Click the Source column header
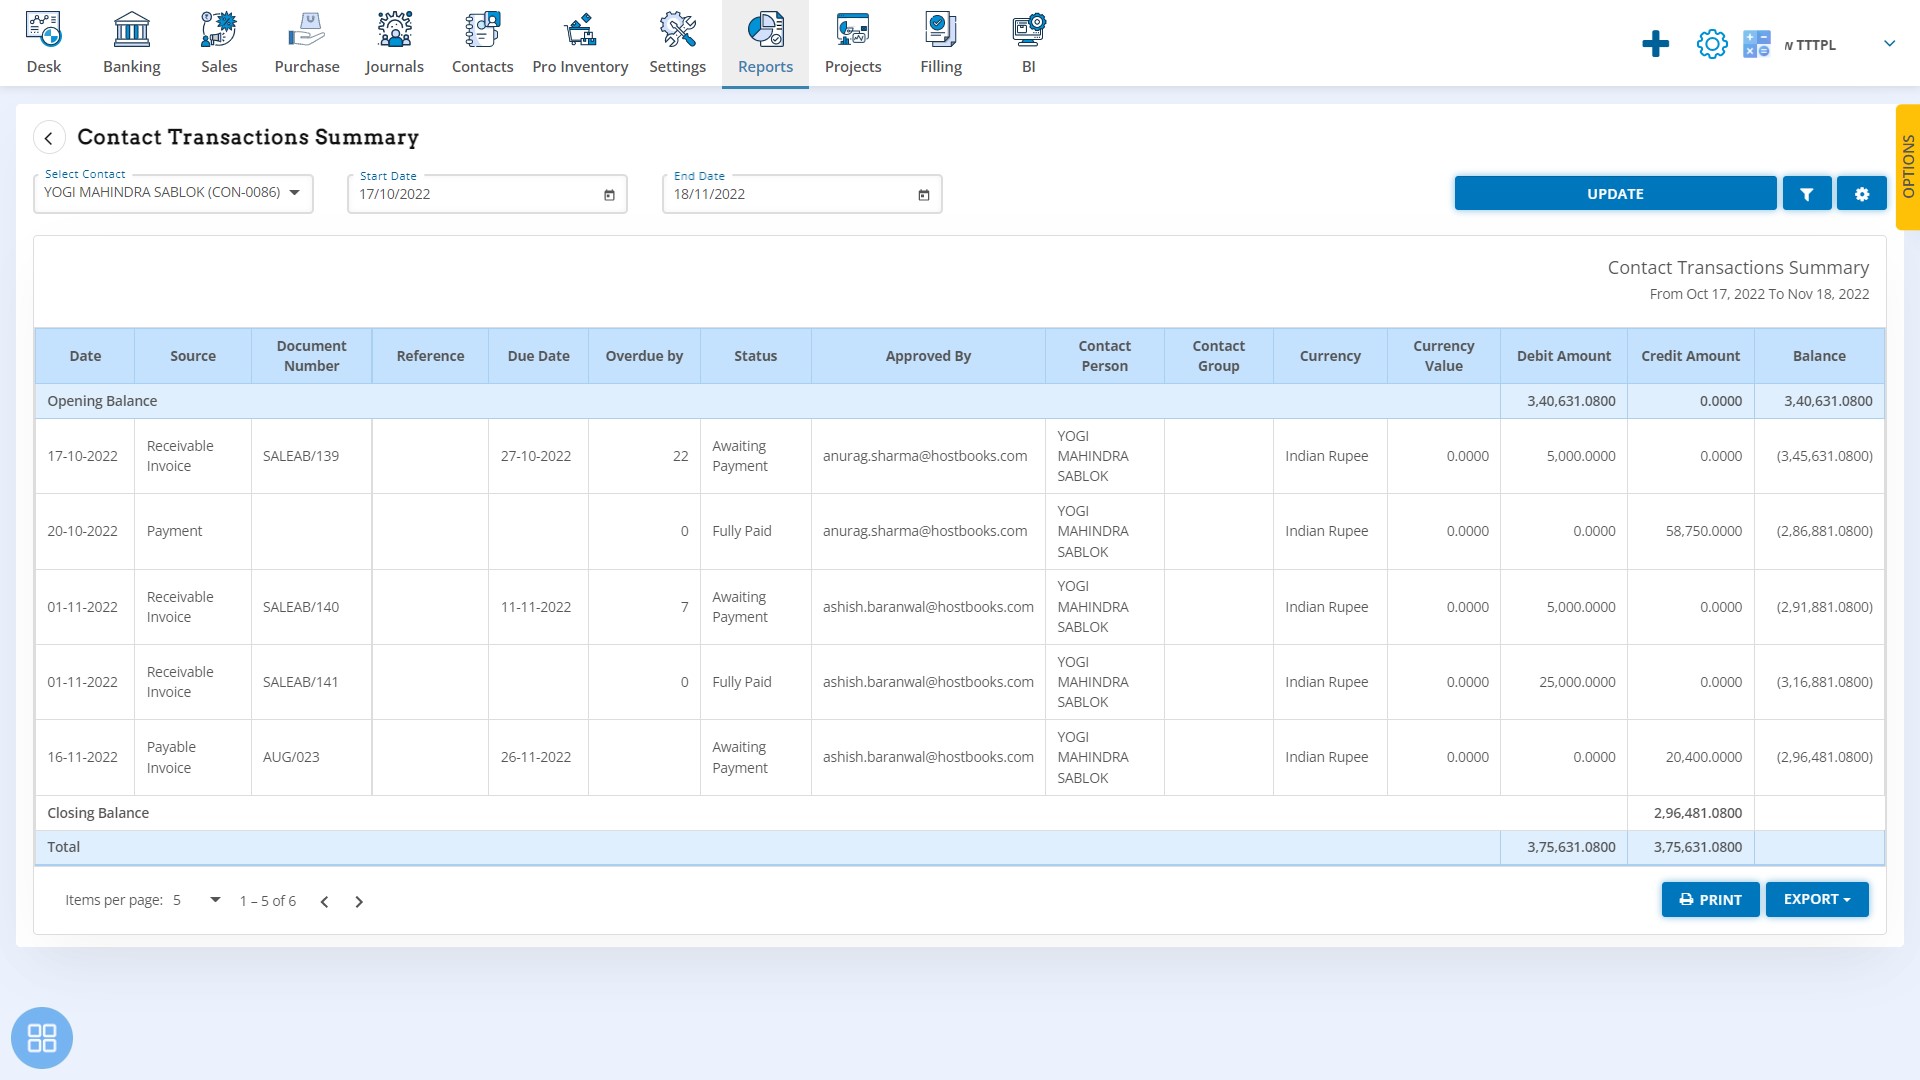Screen dimensions: 1920x1080 193,356
